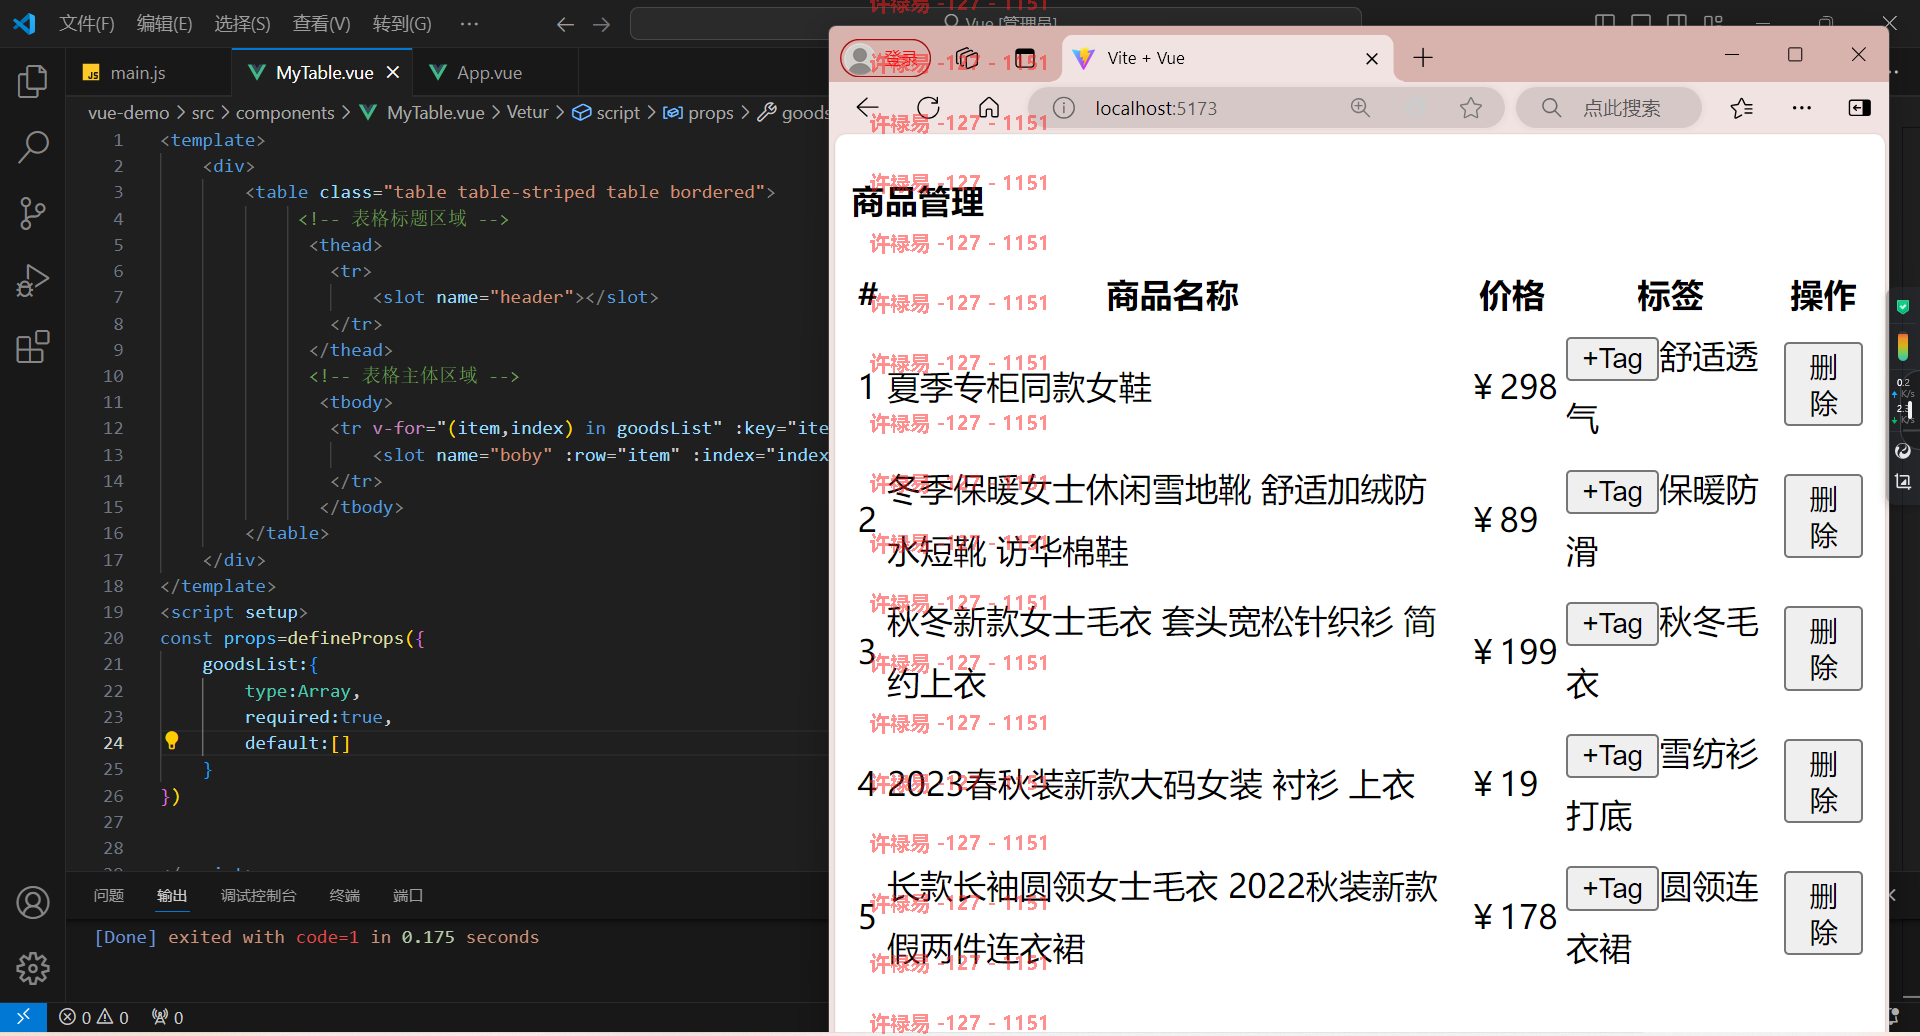Image resolution: width=1920 pixels, height=1036 pixels.
Task: Expand breadcrumb Vetur item
Action: [527, 113]
